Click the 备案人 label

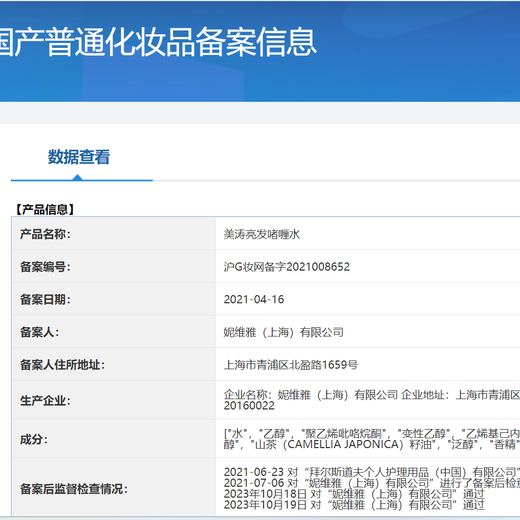(39, 332)
